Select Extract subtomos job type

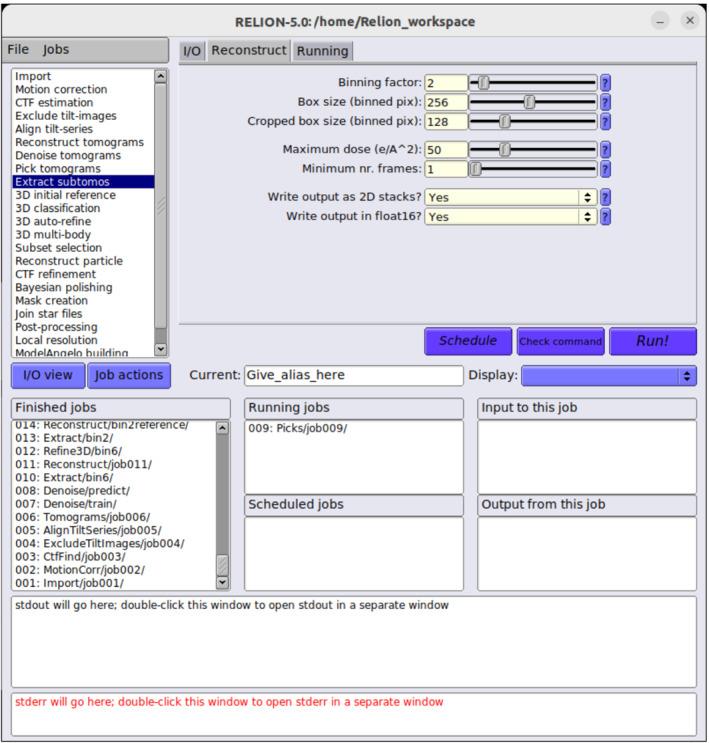[83, 182]
